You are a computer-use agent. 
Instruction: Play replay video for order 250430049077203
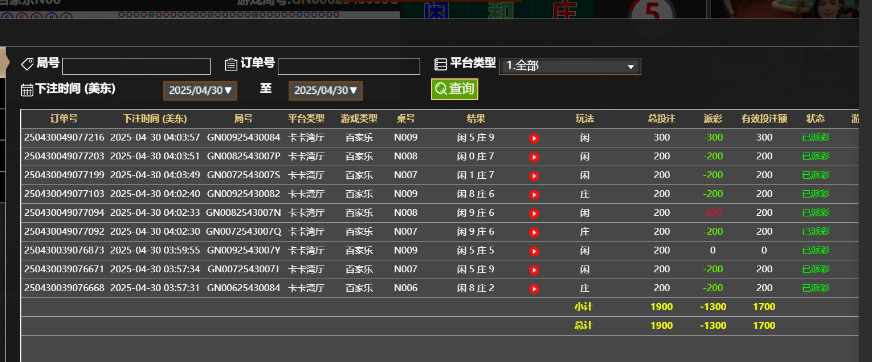534,157
